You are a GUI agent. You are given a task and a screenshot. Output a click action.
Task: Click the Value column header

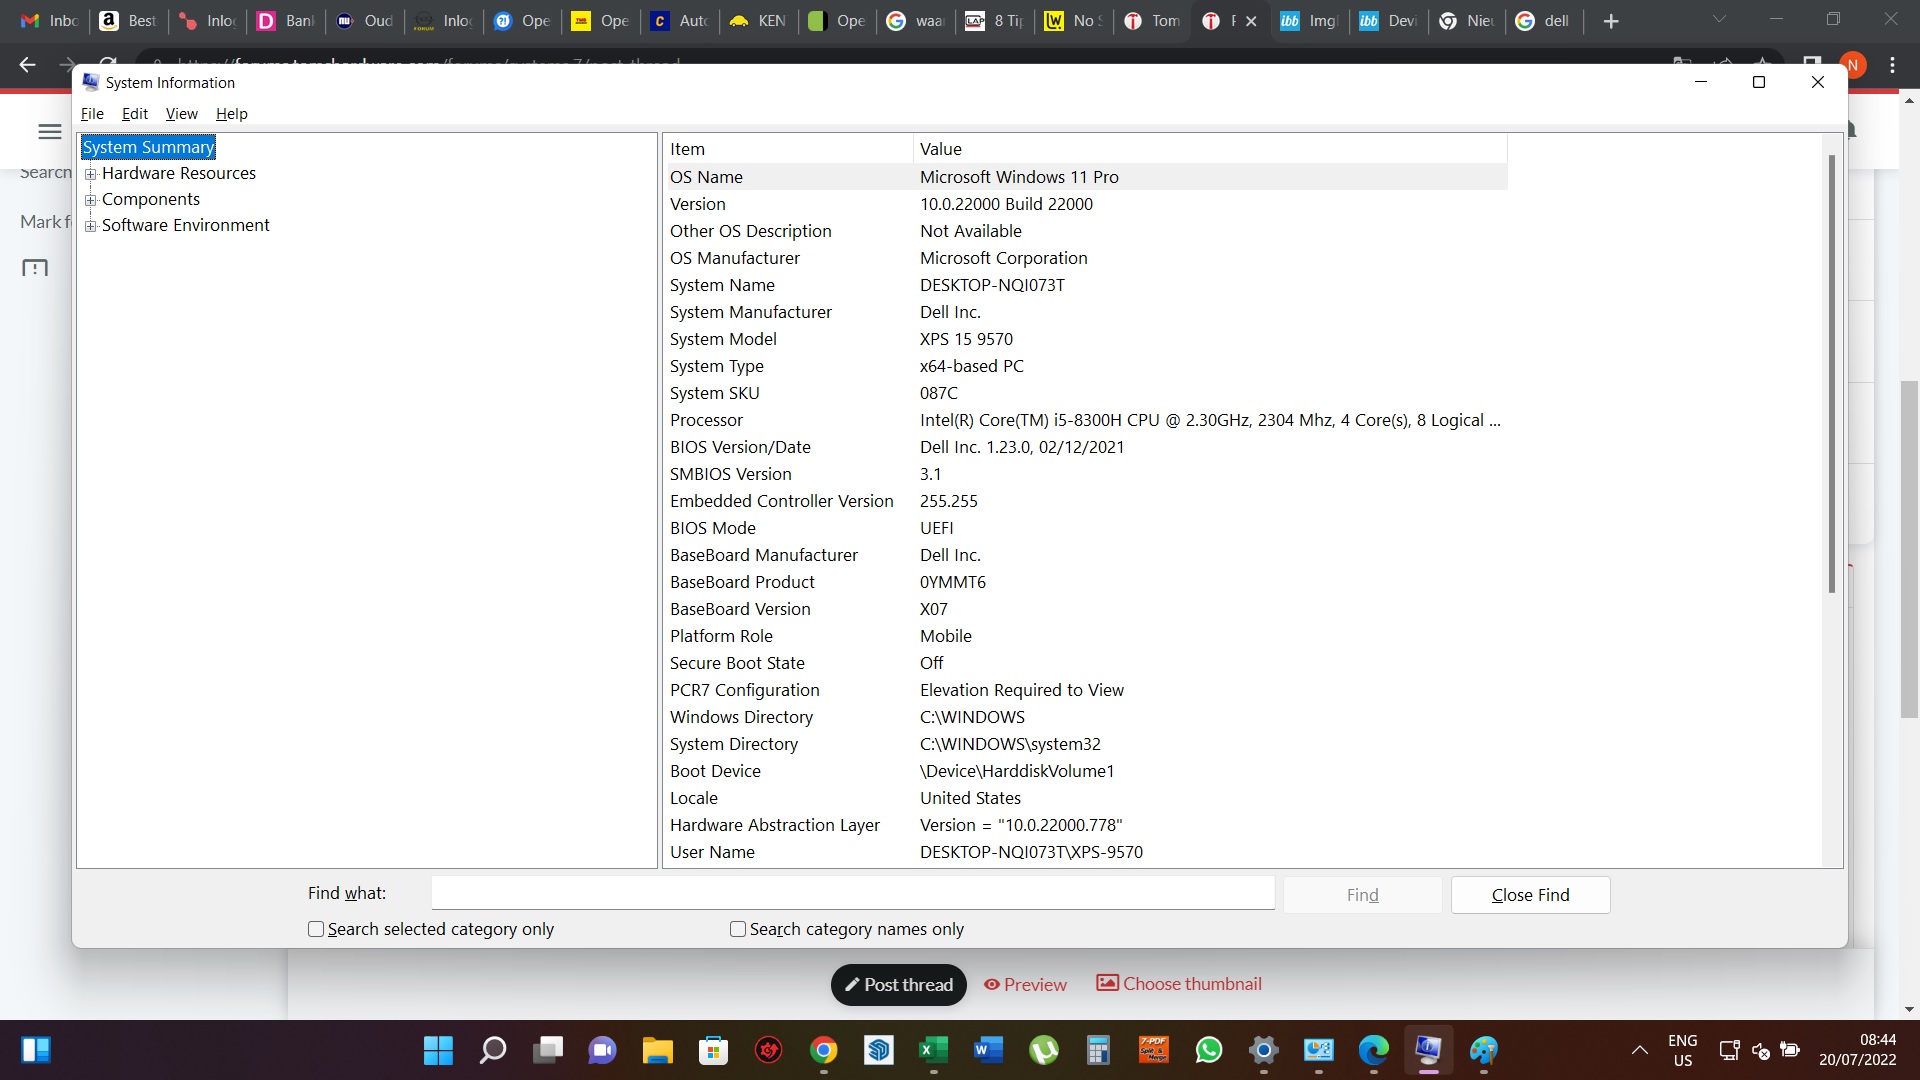[x=1210, y=149]
